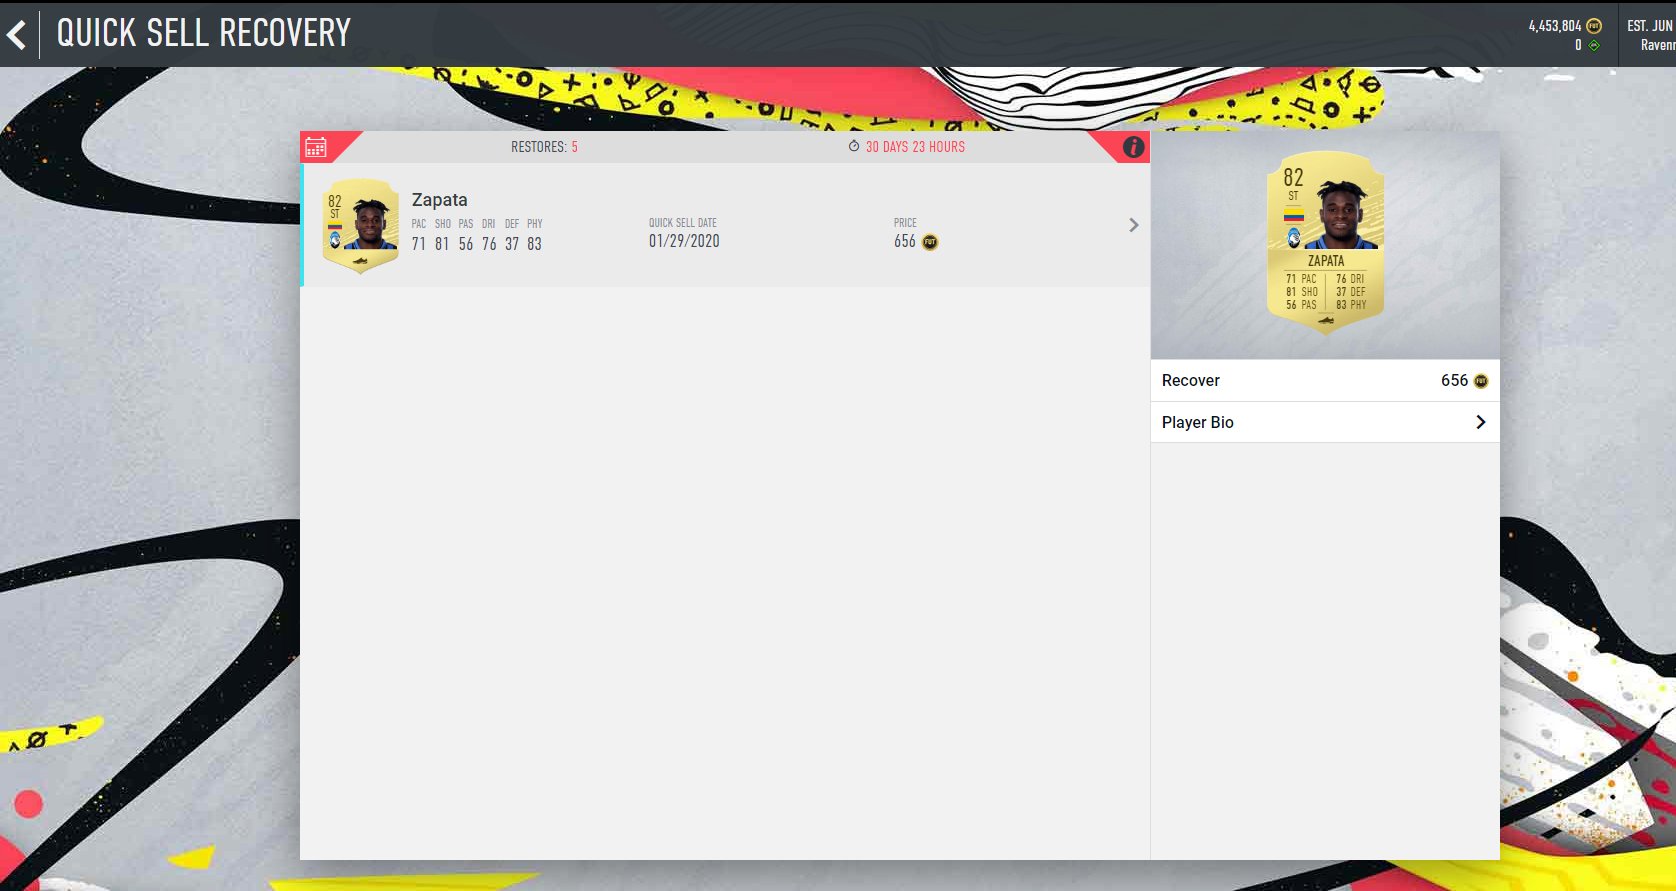Recover Zapata for 656 coins
Screen dimensions: 1676x891
click(1325, 381)
